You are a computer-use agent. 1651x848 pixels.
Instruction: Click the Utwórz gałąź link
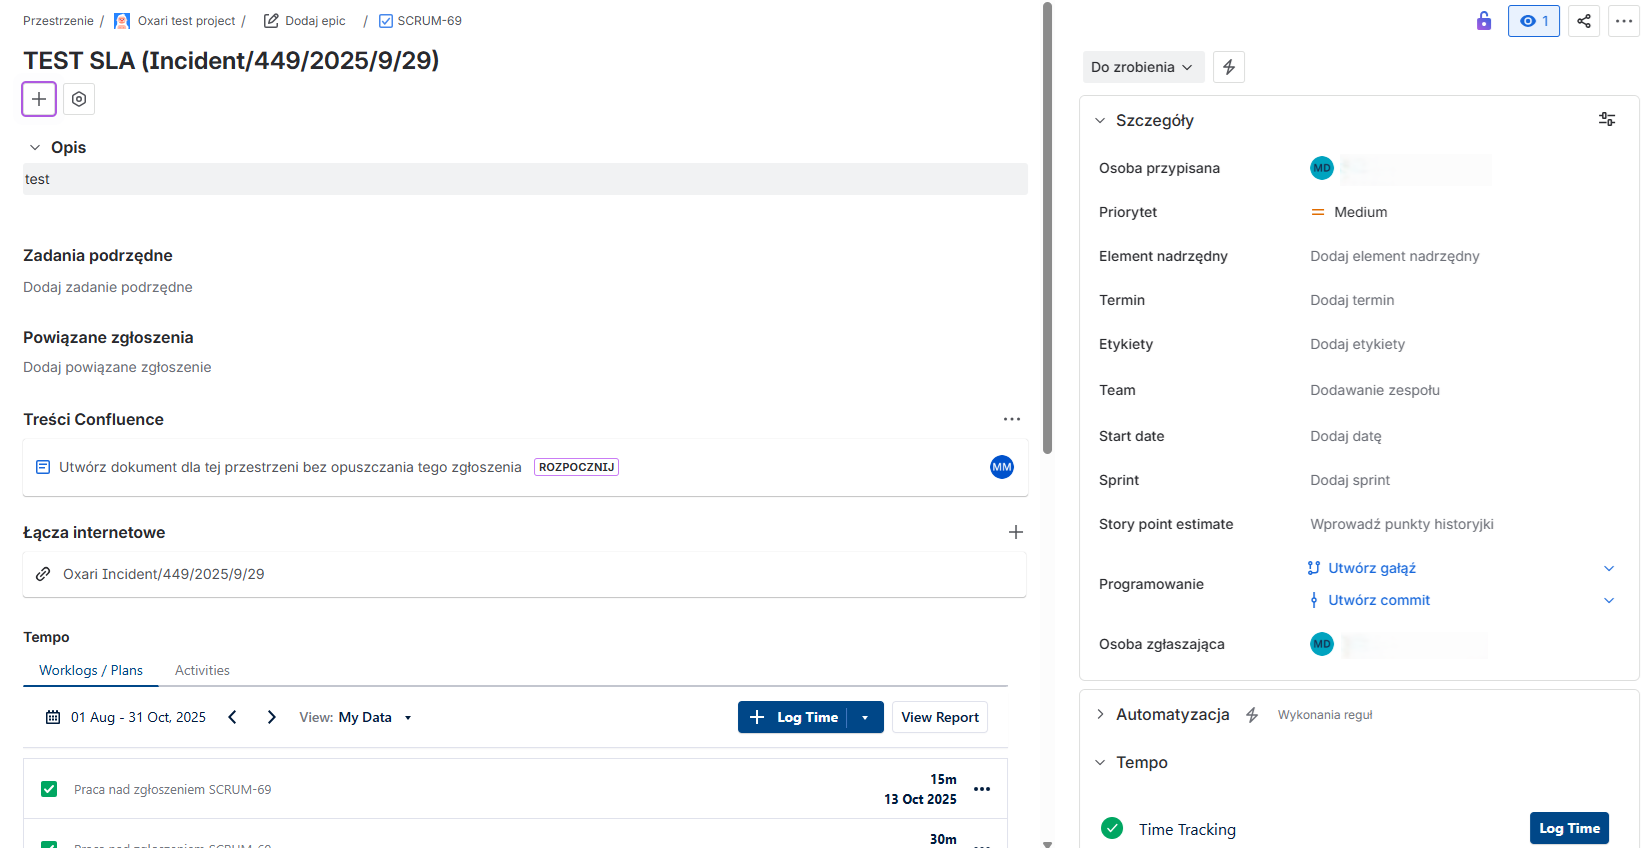1371,568
